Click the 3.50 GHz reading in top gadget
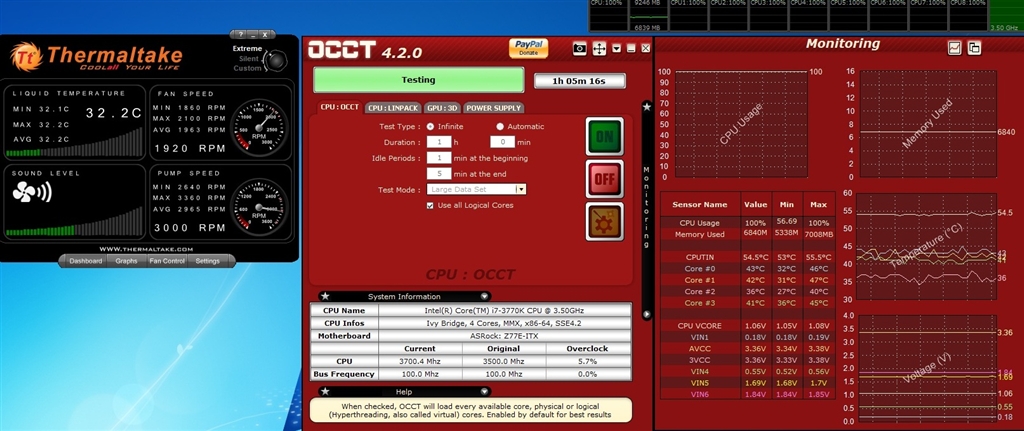The image size is (1024, 431). click(x=1004, y=28)
